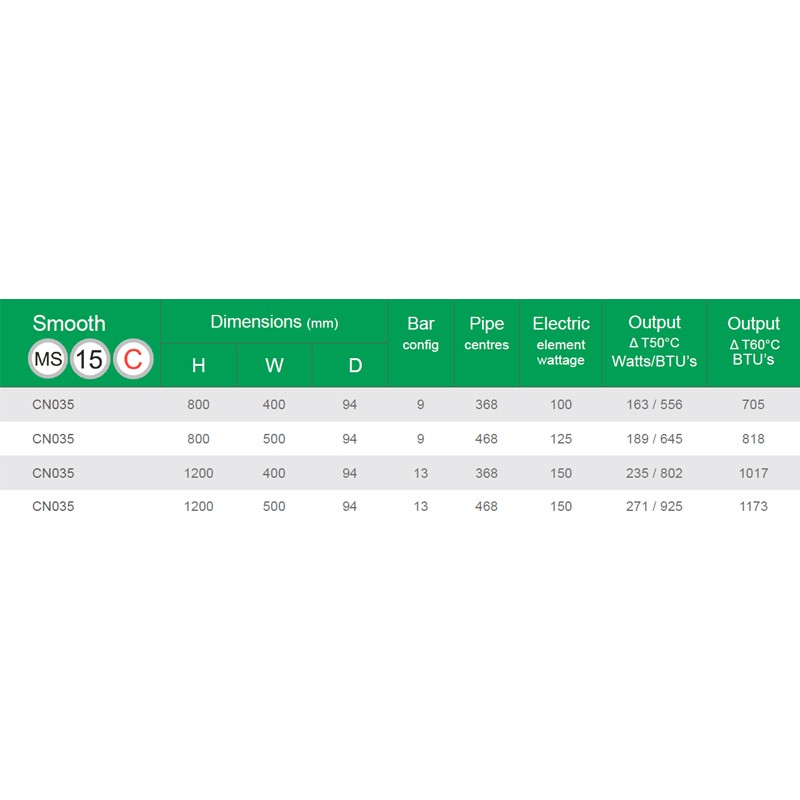Click depth 94 in the 705 row
Screen dimensions: 800x800
pos(349,405)
